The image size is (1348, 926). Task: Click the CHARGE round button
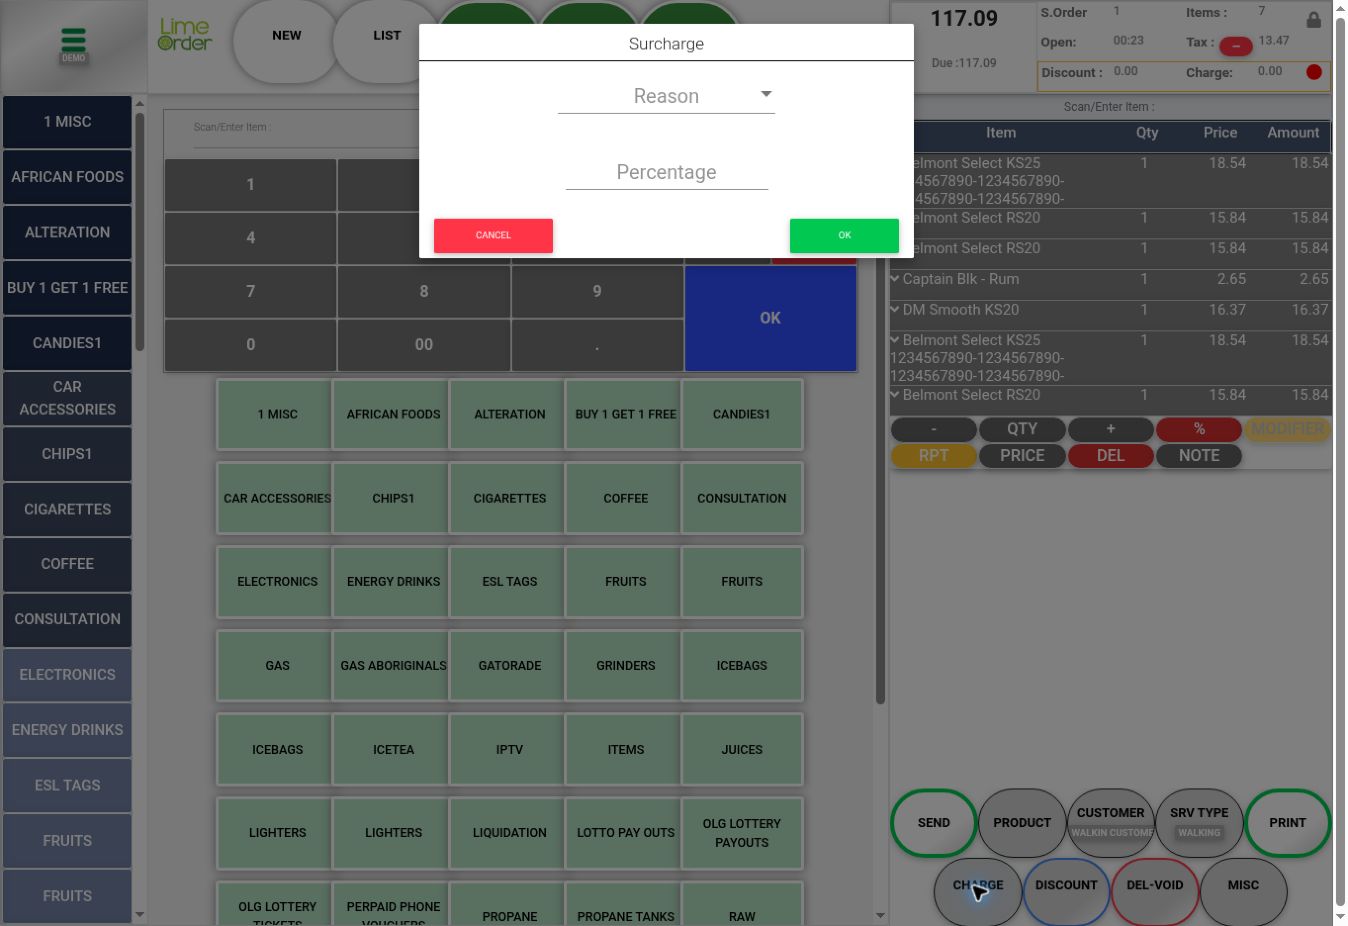978,891
